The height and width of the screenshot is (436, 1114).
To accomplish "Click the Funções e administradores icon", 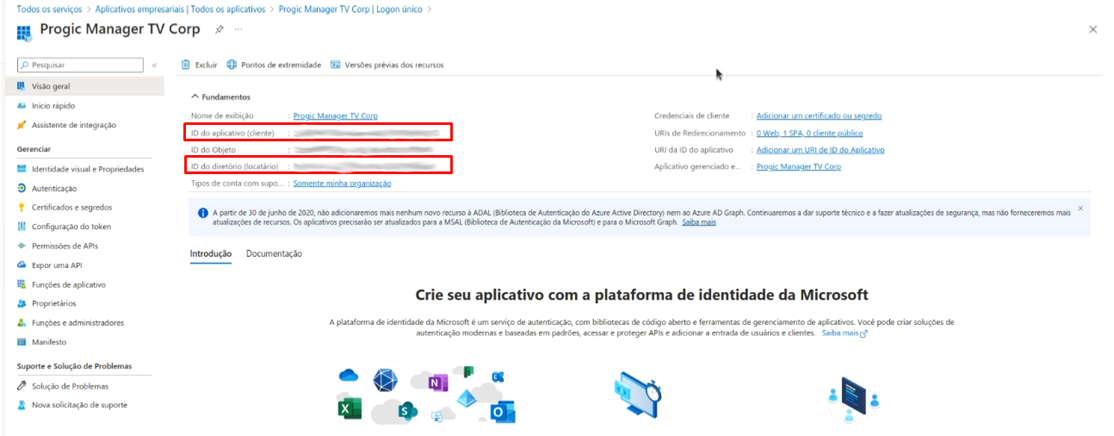I will coord(21,322).
